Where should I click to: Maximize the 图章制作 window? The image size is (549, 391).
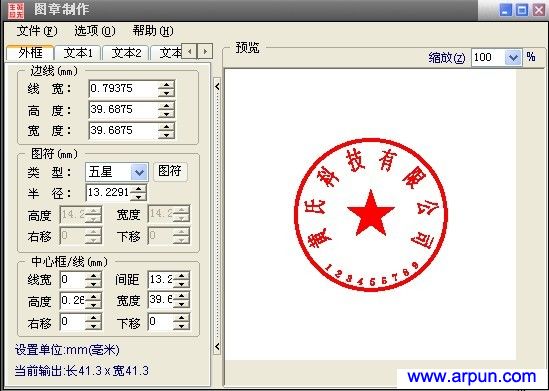click(x=522, y=10)
